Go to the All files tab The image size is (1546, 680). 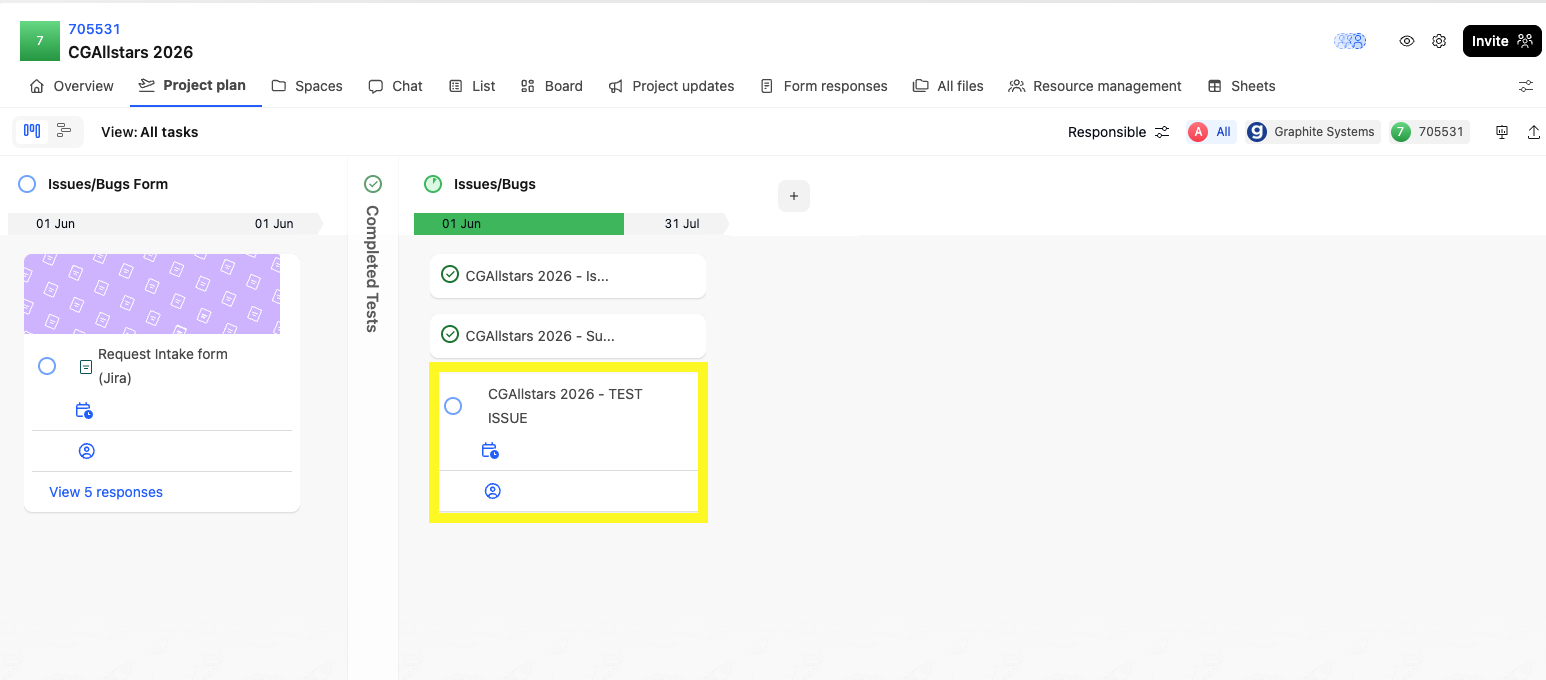pos(948,86)
